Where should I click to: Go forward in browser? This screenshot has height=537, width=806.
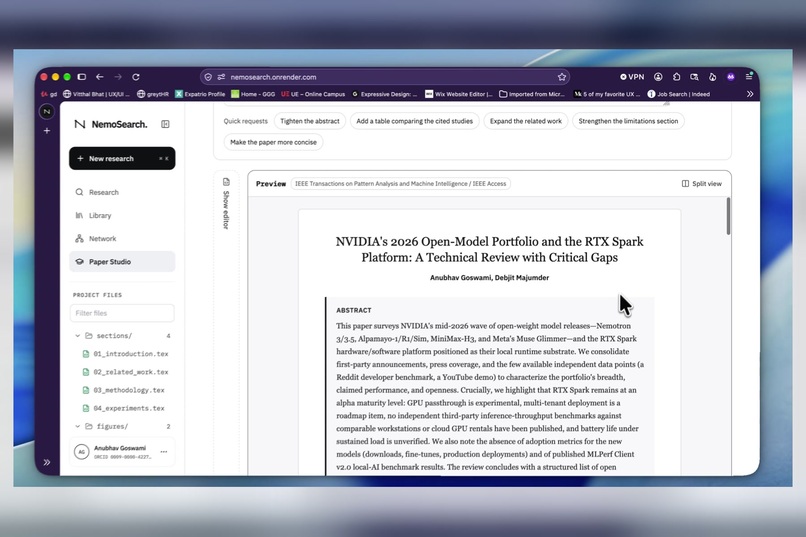coord(118,77)
